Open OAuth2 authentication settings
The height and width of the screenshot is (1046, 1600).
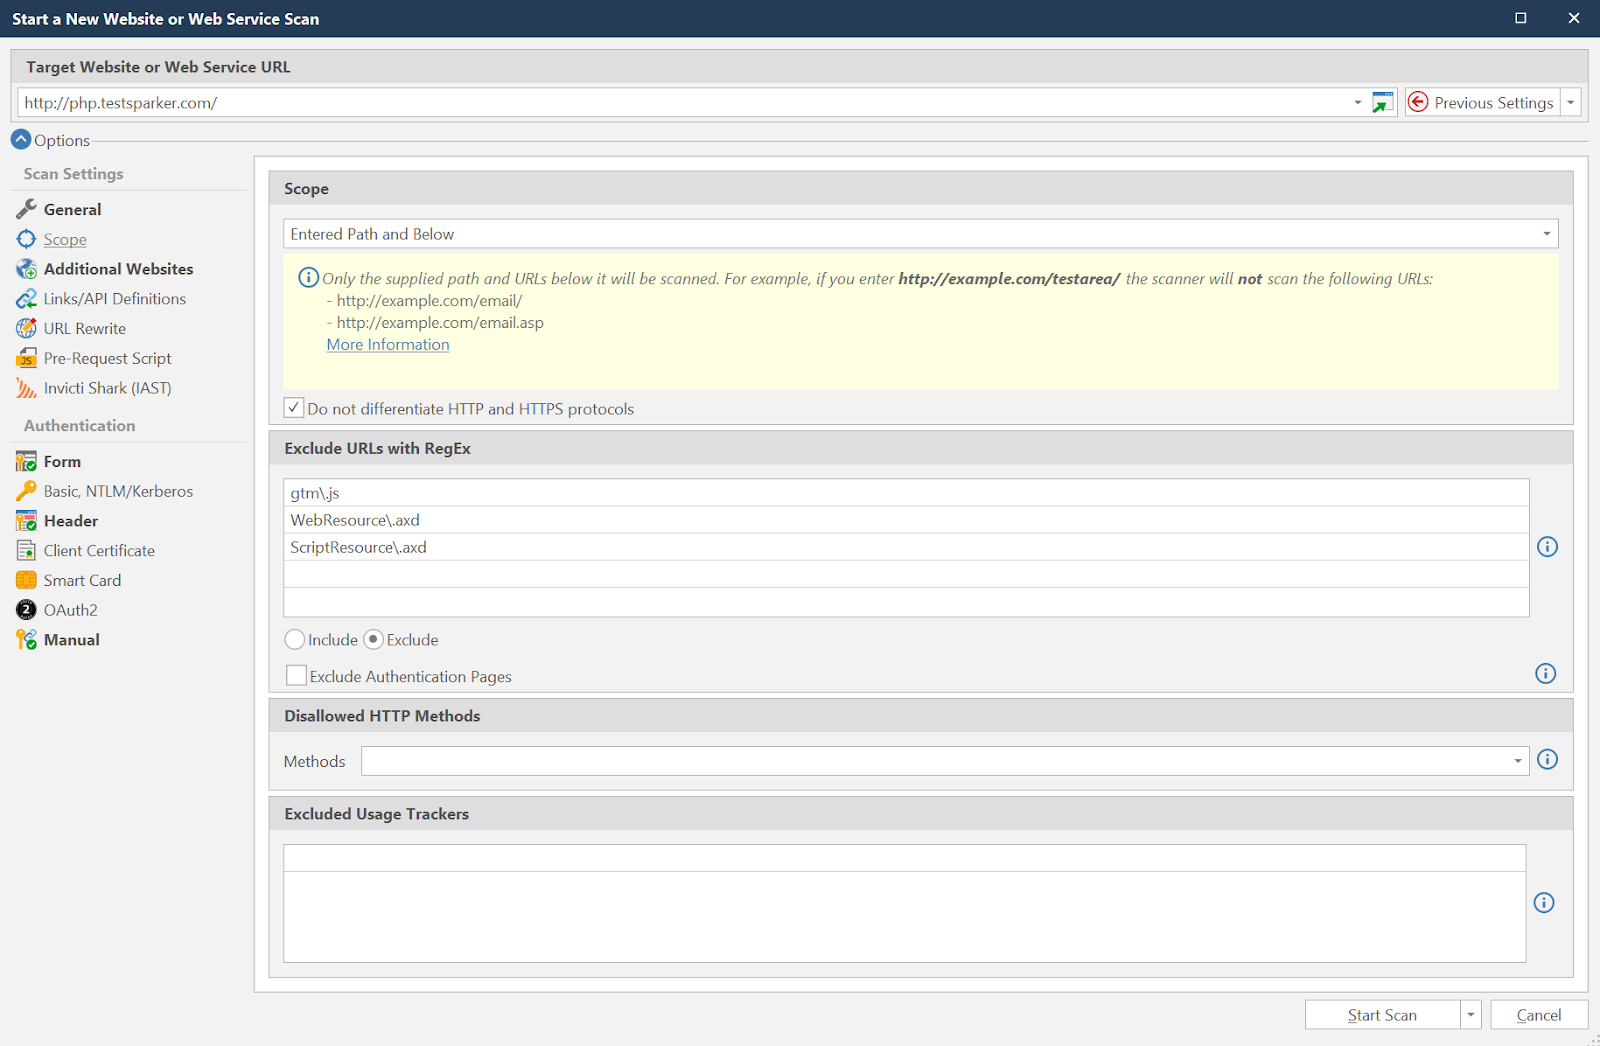(x=70, y=609)
